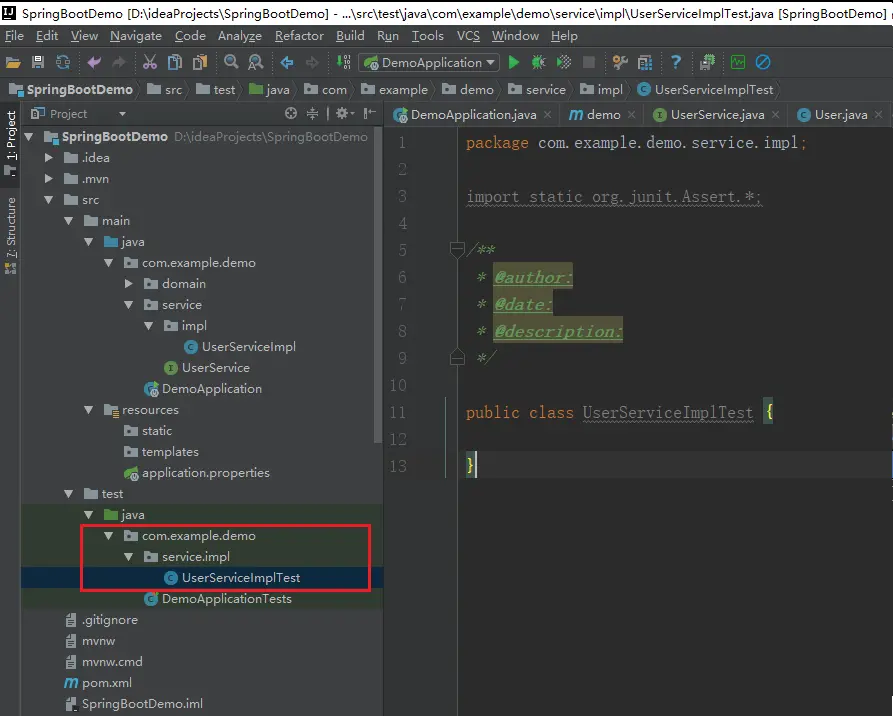The width and height of the screenshot is (893, 716).
Task: Open the Structure tool window tab
Action: tap(10, 236)
